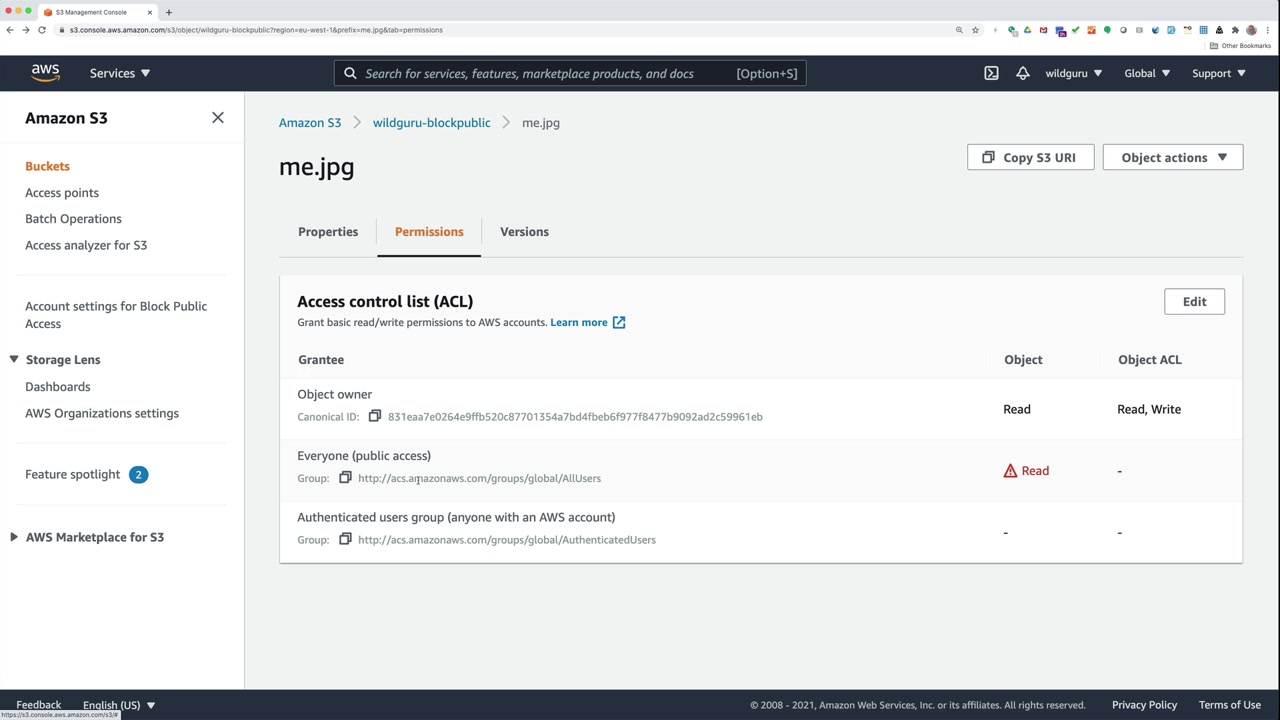The width and height of the screenshot is (1280, 720).
Task: Click the AllUsers group URL text
Action: coord(479,478)
